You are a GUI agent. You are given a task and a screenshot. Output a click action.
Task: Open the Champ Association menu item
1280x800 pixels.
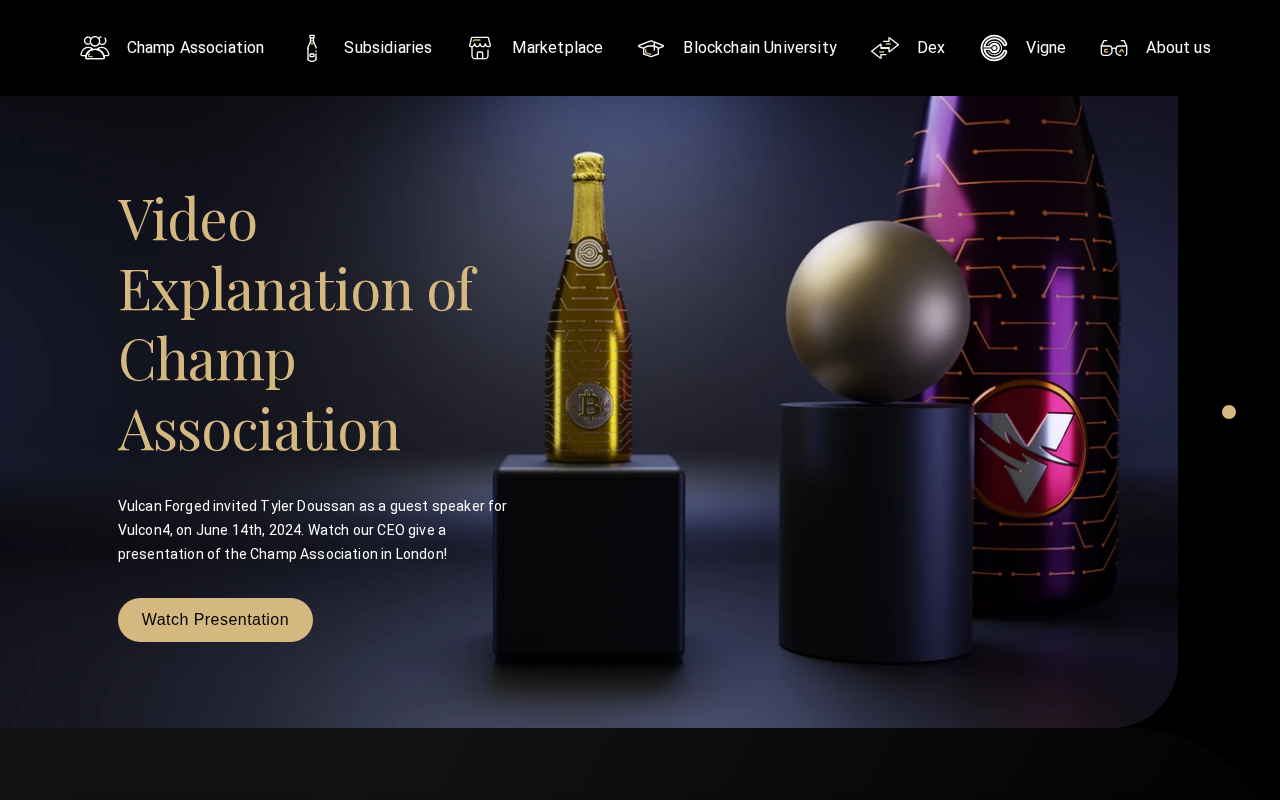[195, 48]
